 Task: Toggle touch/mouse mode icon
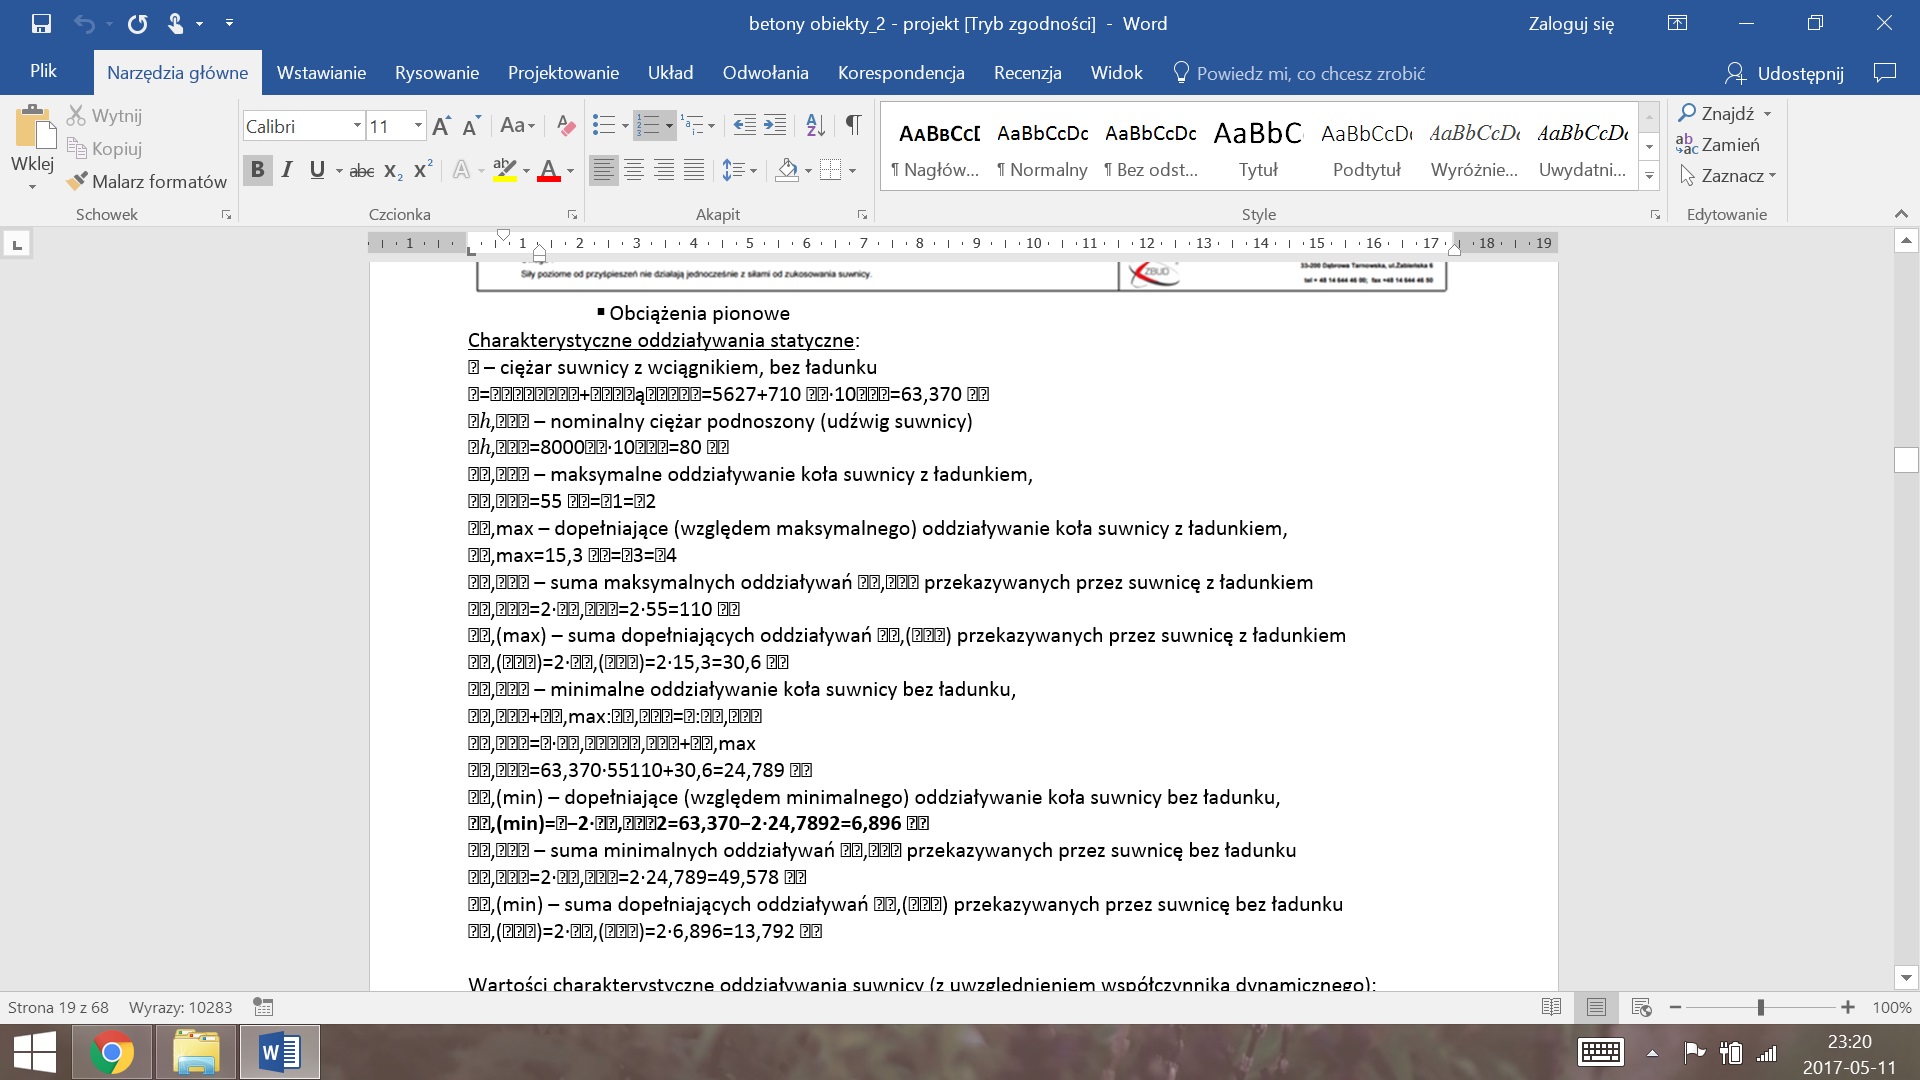click(x=176, y=23)
